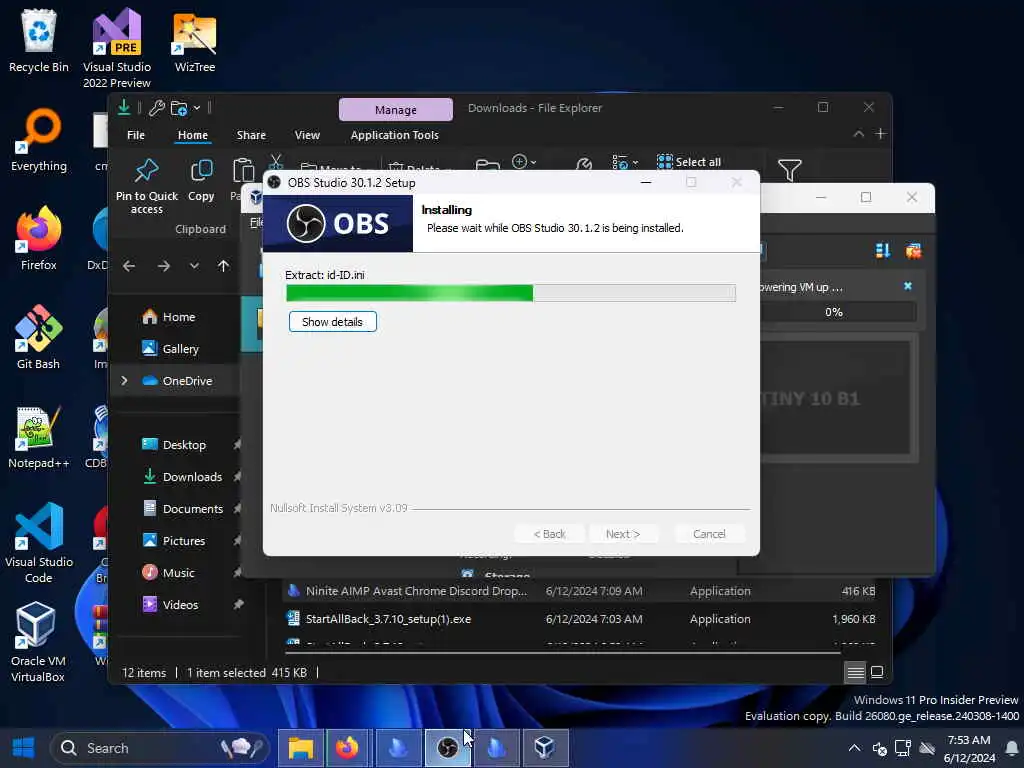Launch Visual Studio Code from desktop
Screen dimensions: 1024x768
click(x=39, y=543)
